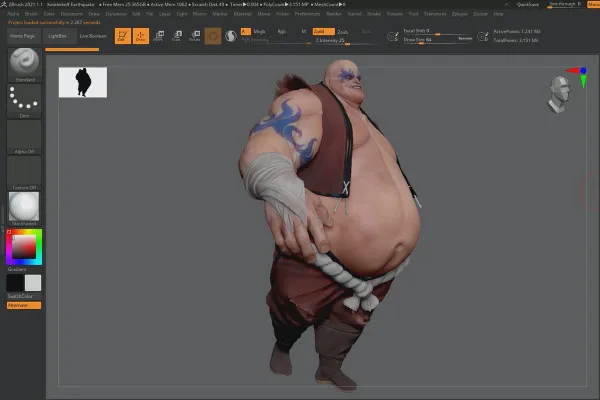This screenshot has width=600, height=400.
Task: Toggle the Gizmo 3D sphere icon
Action: click(x=213, y=36)
